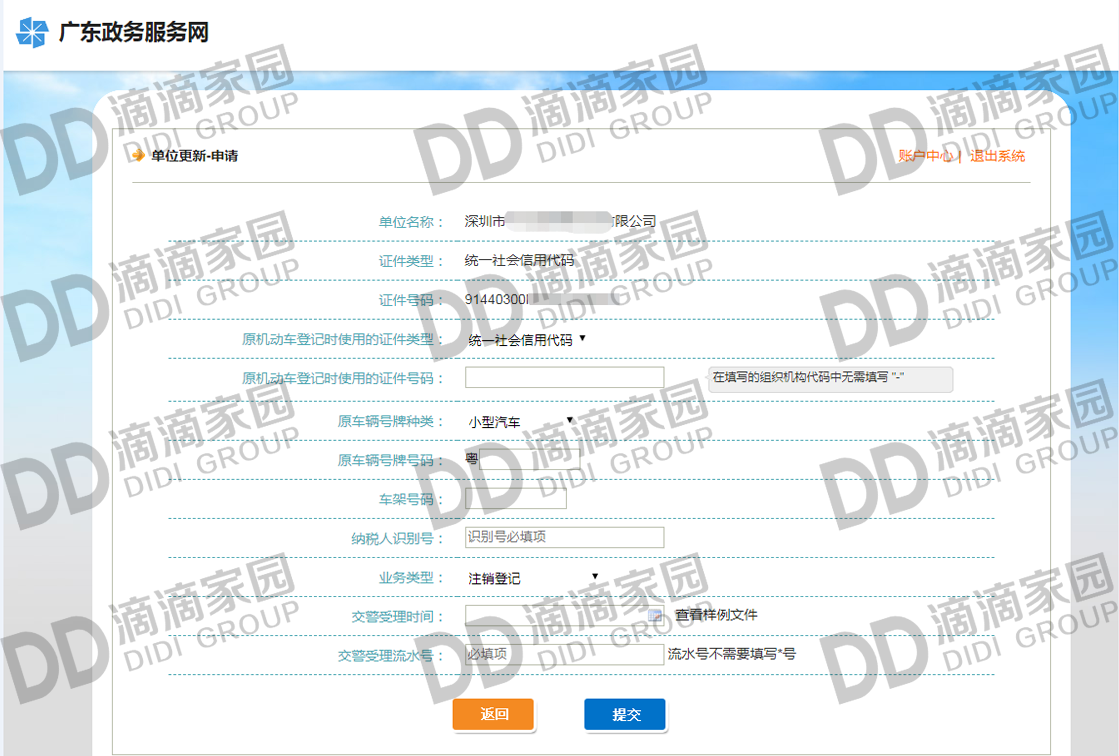Focus 纳税人识别号 field with 识别号必填项
This screenshot has height=756, width=1119.
point(564,537)
